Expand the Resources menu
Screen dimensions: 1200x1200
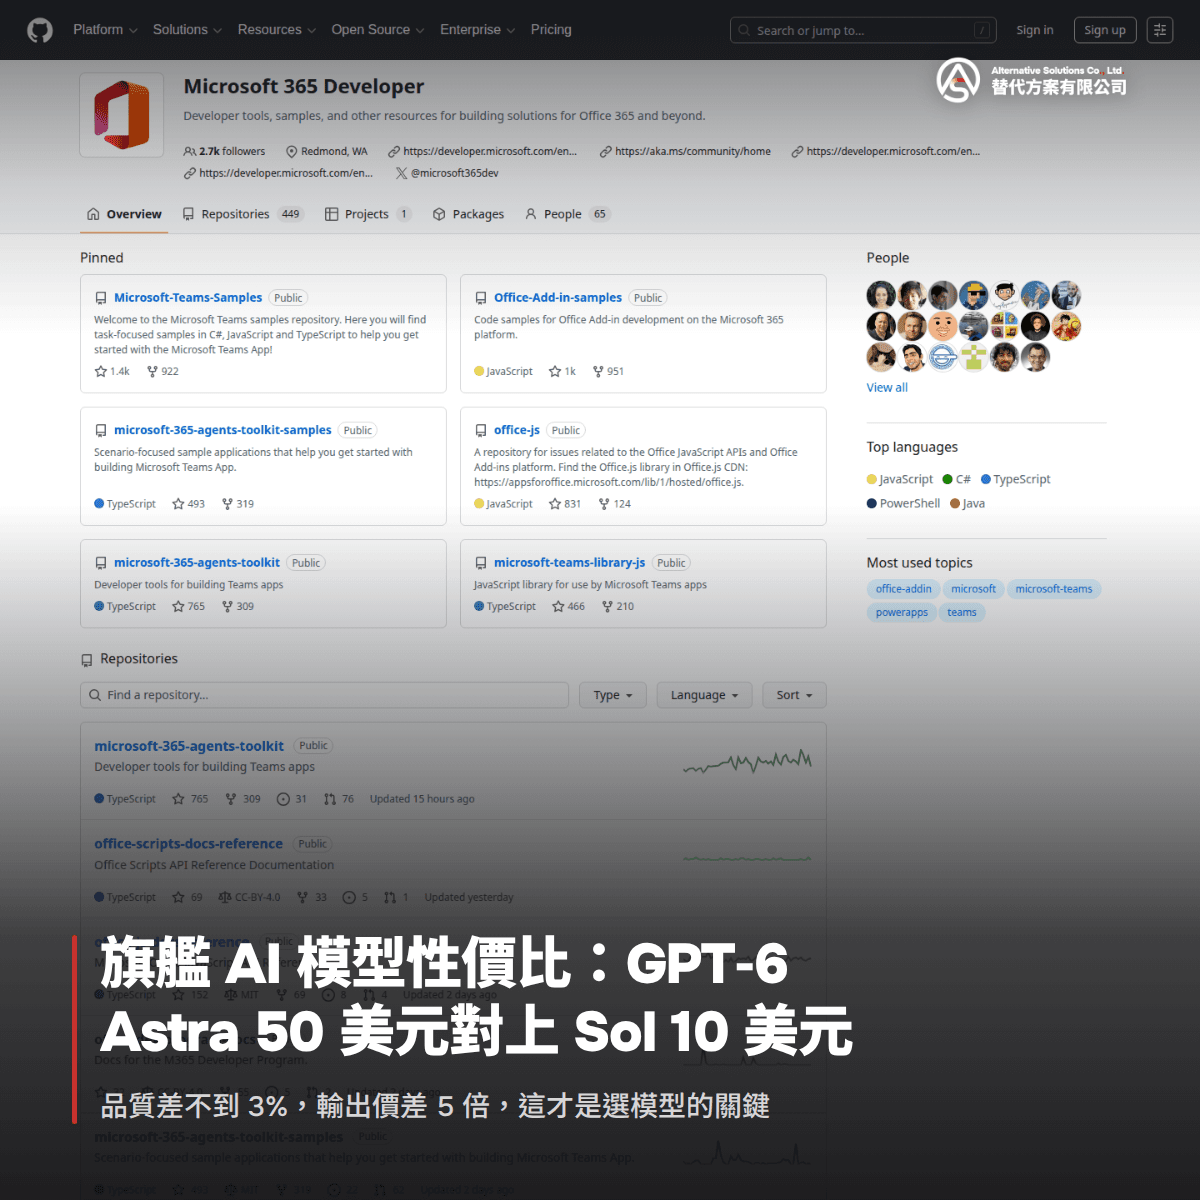click(x=276, y=30)
